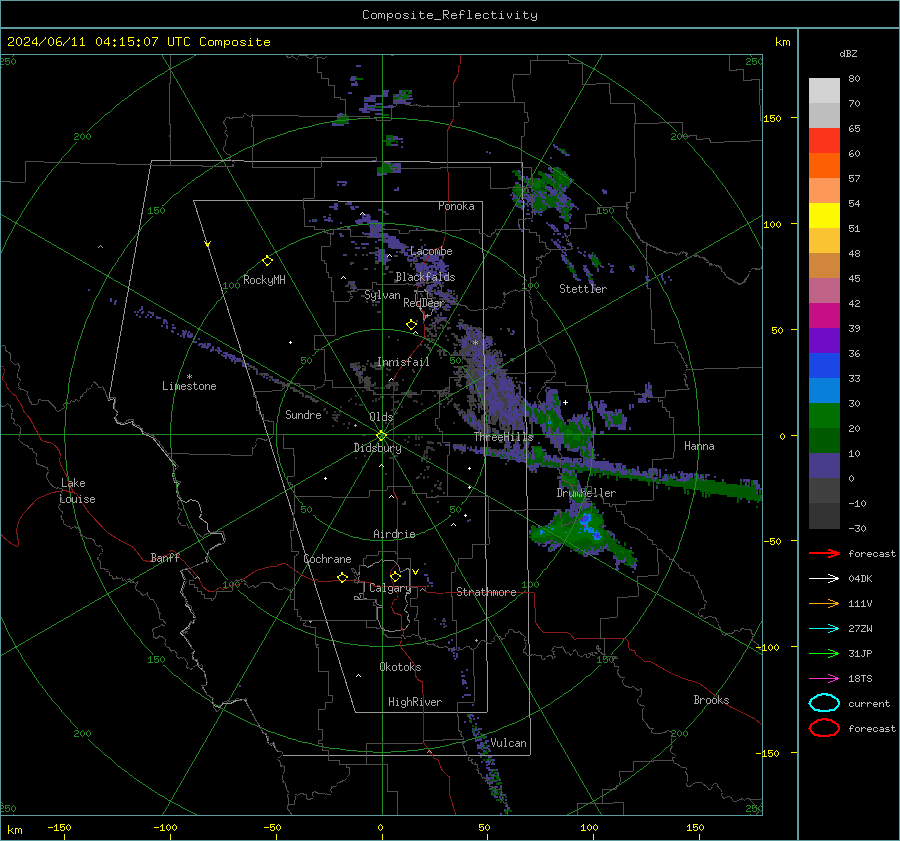The width and height of the screenshot is (900, 841).
Task: Select the light gray 80 dBZ swatch
Action: tap(824, 91)
